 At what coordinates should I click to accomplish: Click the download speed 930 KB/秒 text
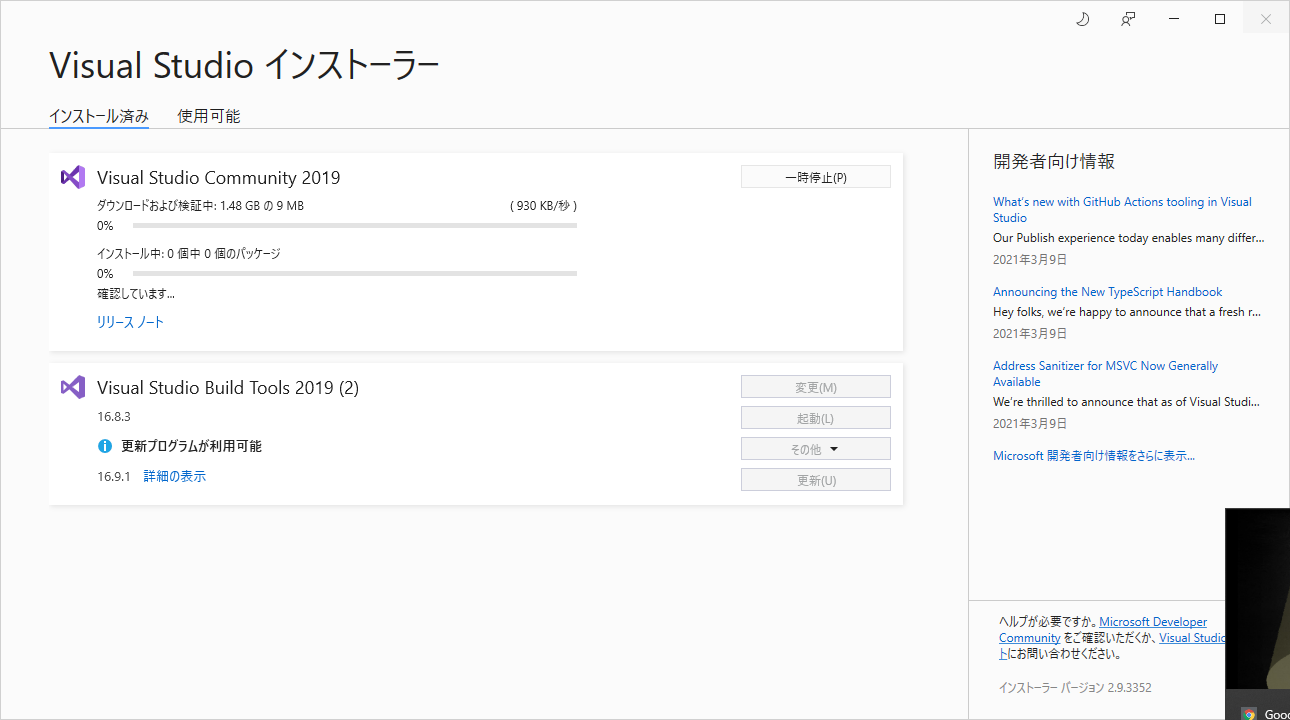click(543, 206)
